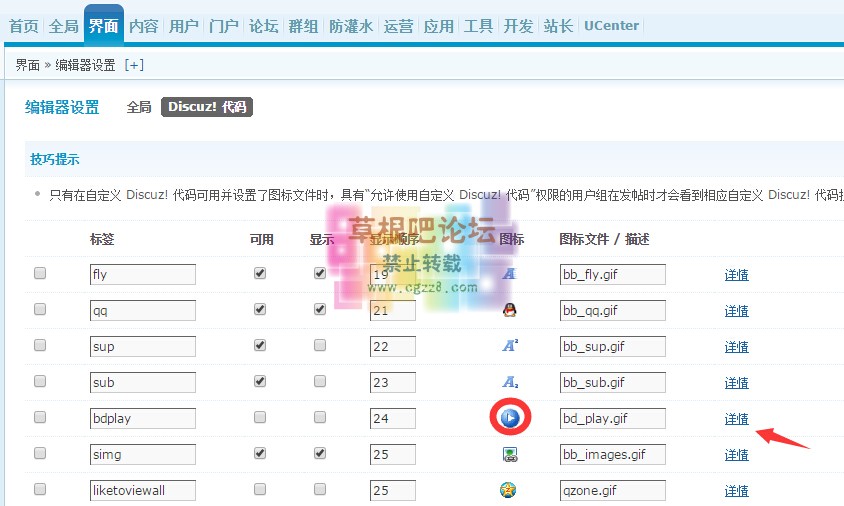Screen dimensions: 844x506
Task: Click the qzone.gif icon file field
Action: click(x=613, y=490)
